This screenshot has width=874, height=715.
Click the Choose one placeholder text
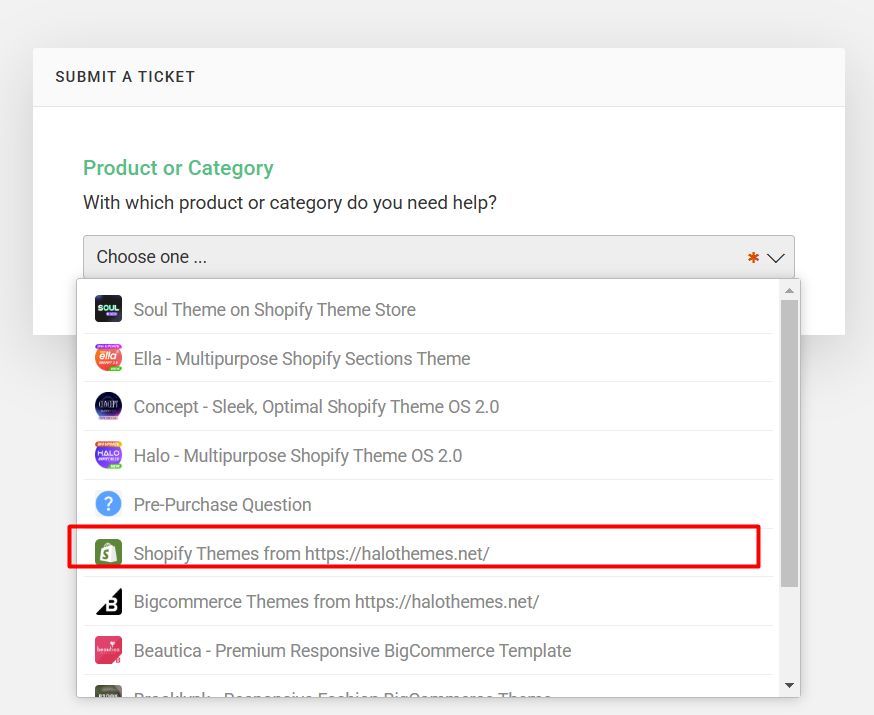click(152, 257)
